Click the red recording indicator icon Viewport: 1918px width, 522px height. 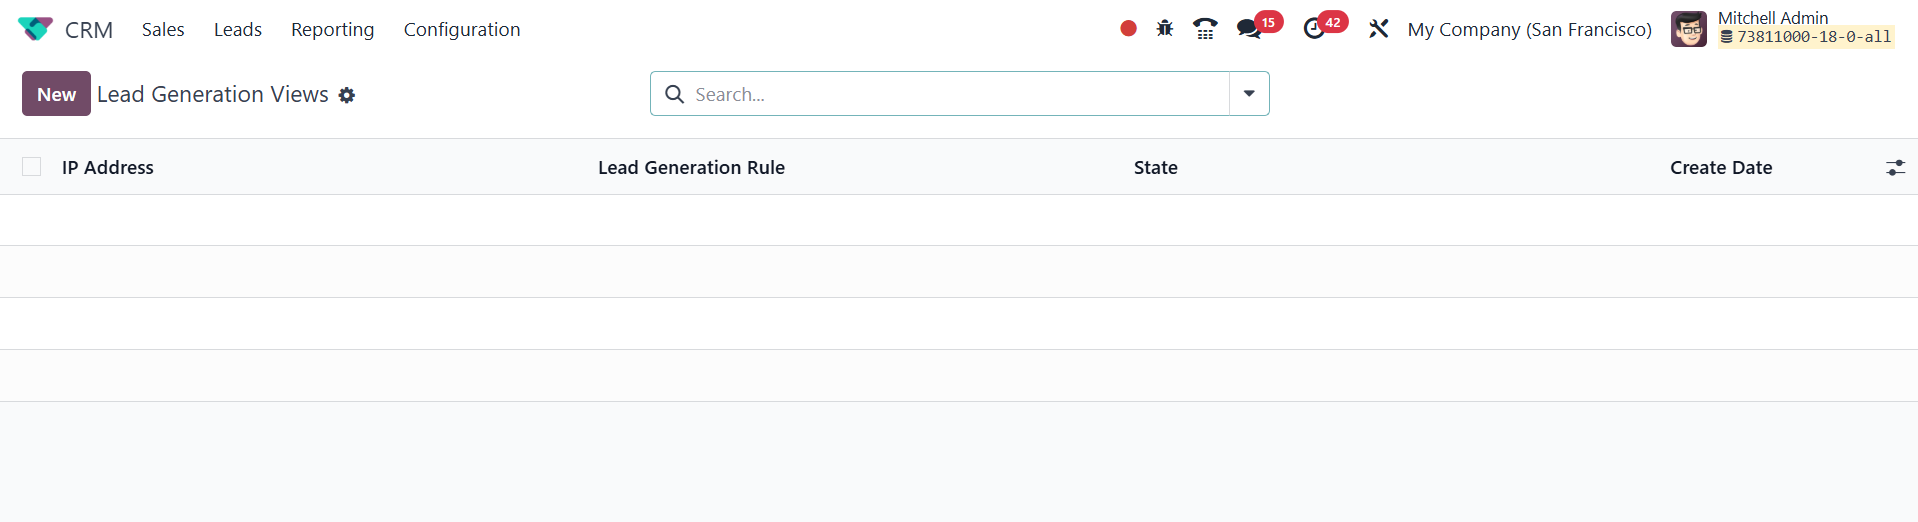(x=1128, y=29)
